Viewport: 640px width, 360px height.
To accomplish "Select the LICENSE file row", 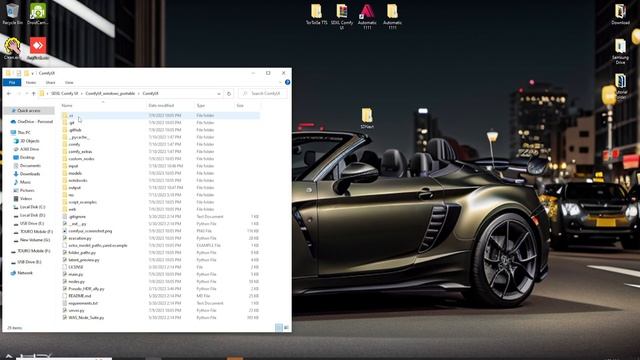I will (x=160, y=267).
